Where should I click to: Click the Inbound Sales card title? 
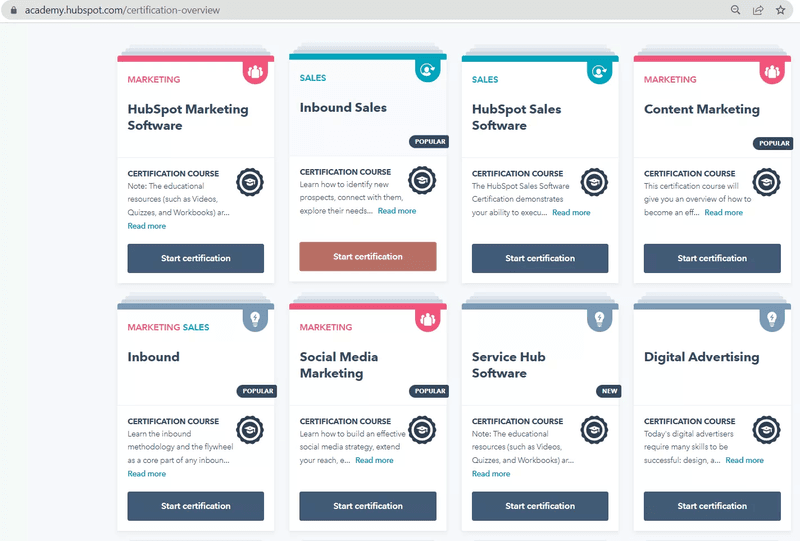(x=343, y=108)
